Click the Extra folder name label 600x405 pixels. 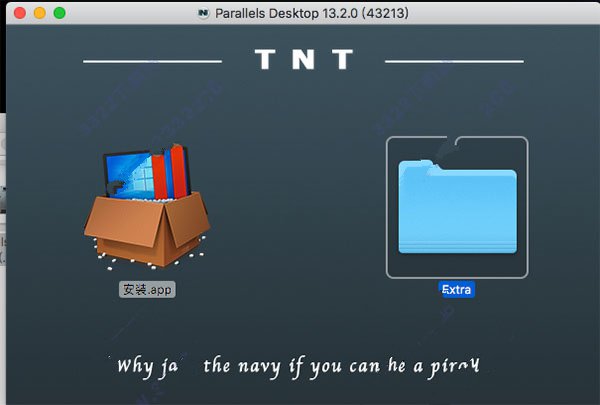tap(457, 289)
